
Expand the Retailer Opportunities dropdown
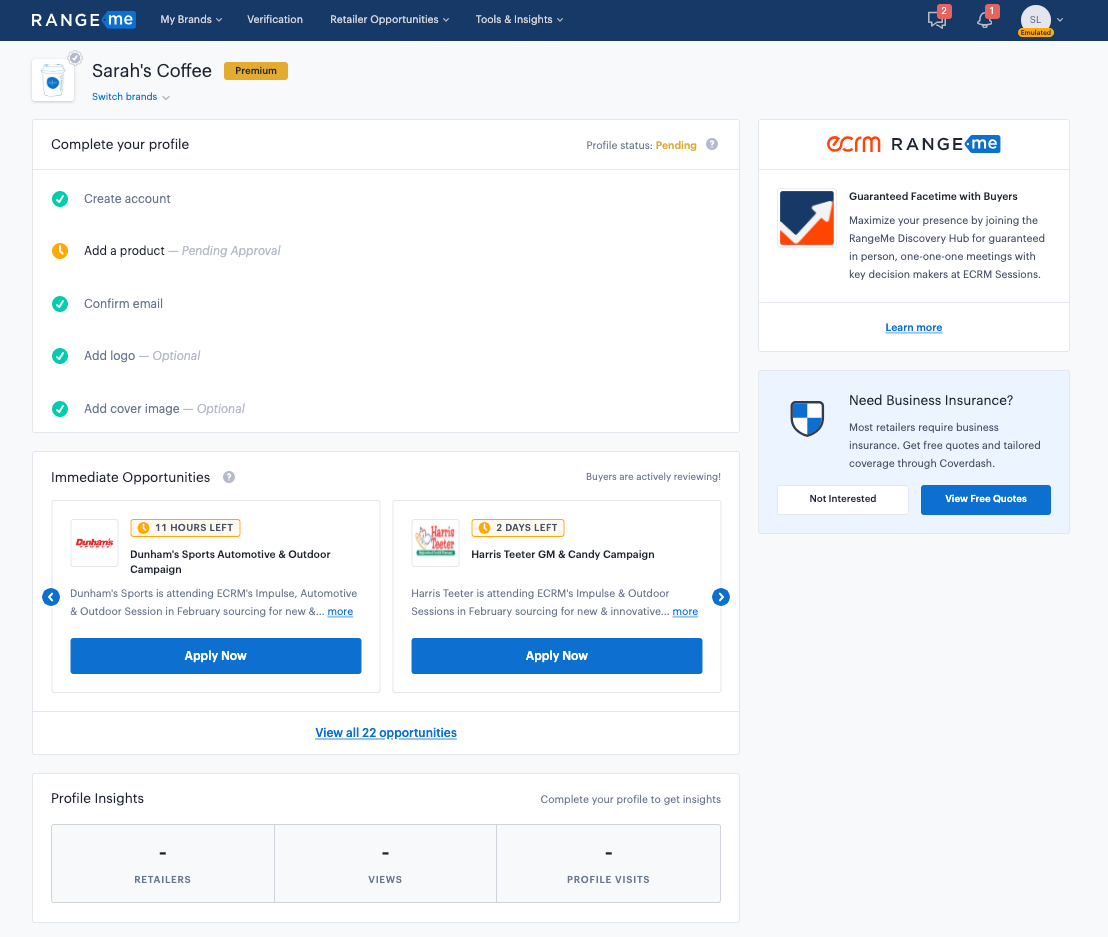point(389,19)
